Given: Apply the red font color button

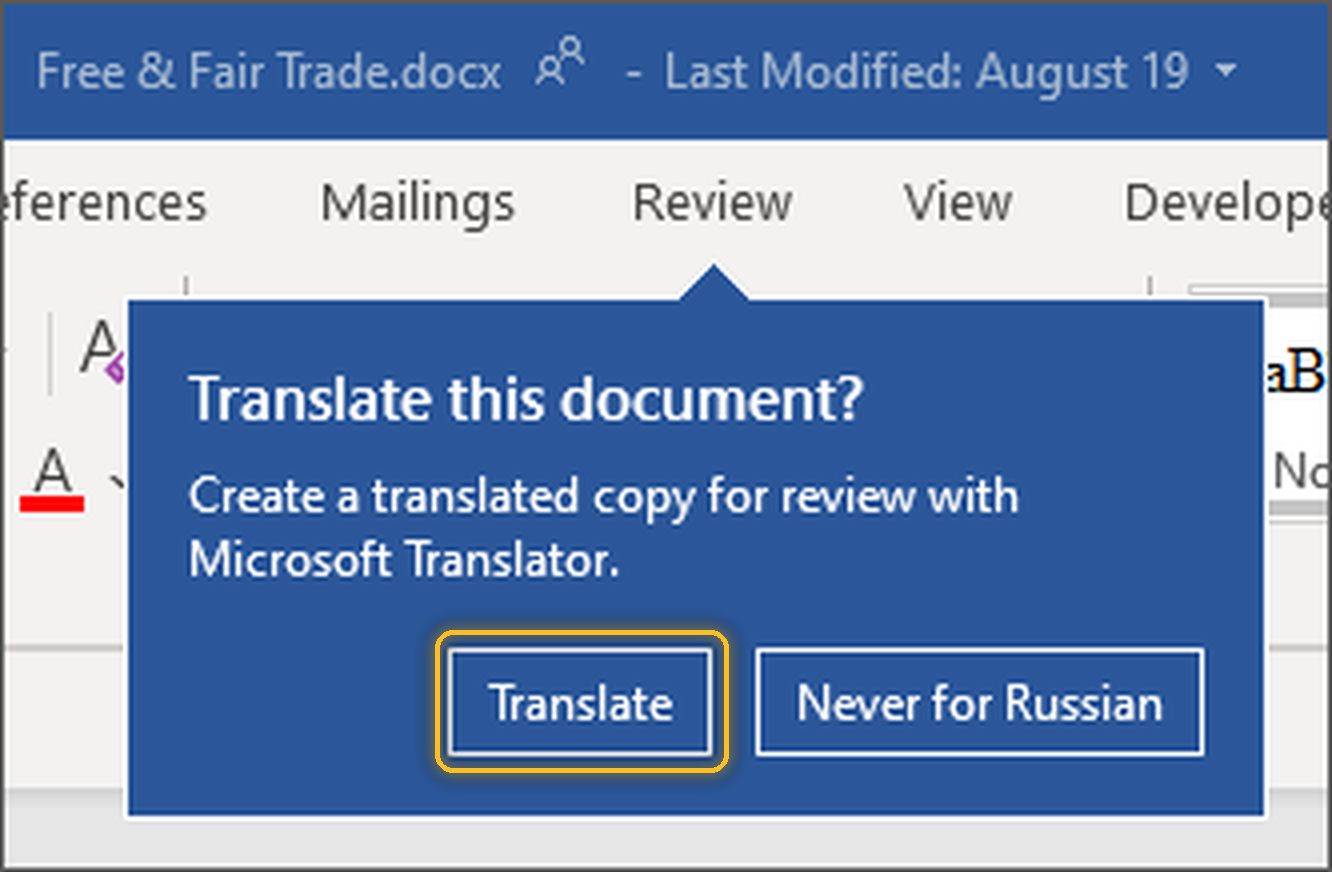Looking at the screenshot, I should (52, 480).
